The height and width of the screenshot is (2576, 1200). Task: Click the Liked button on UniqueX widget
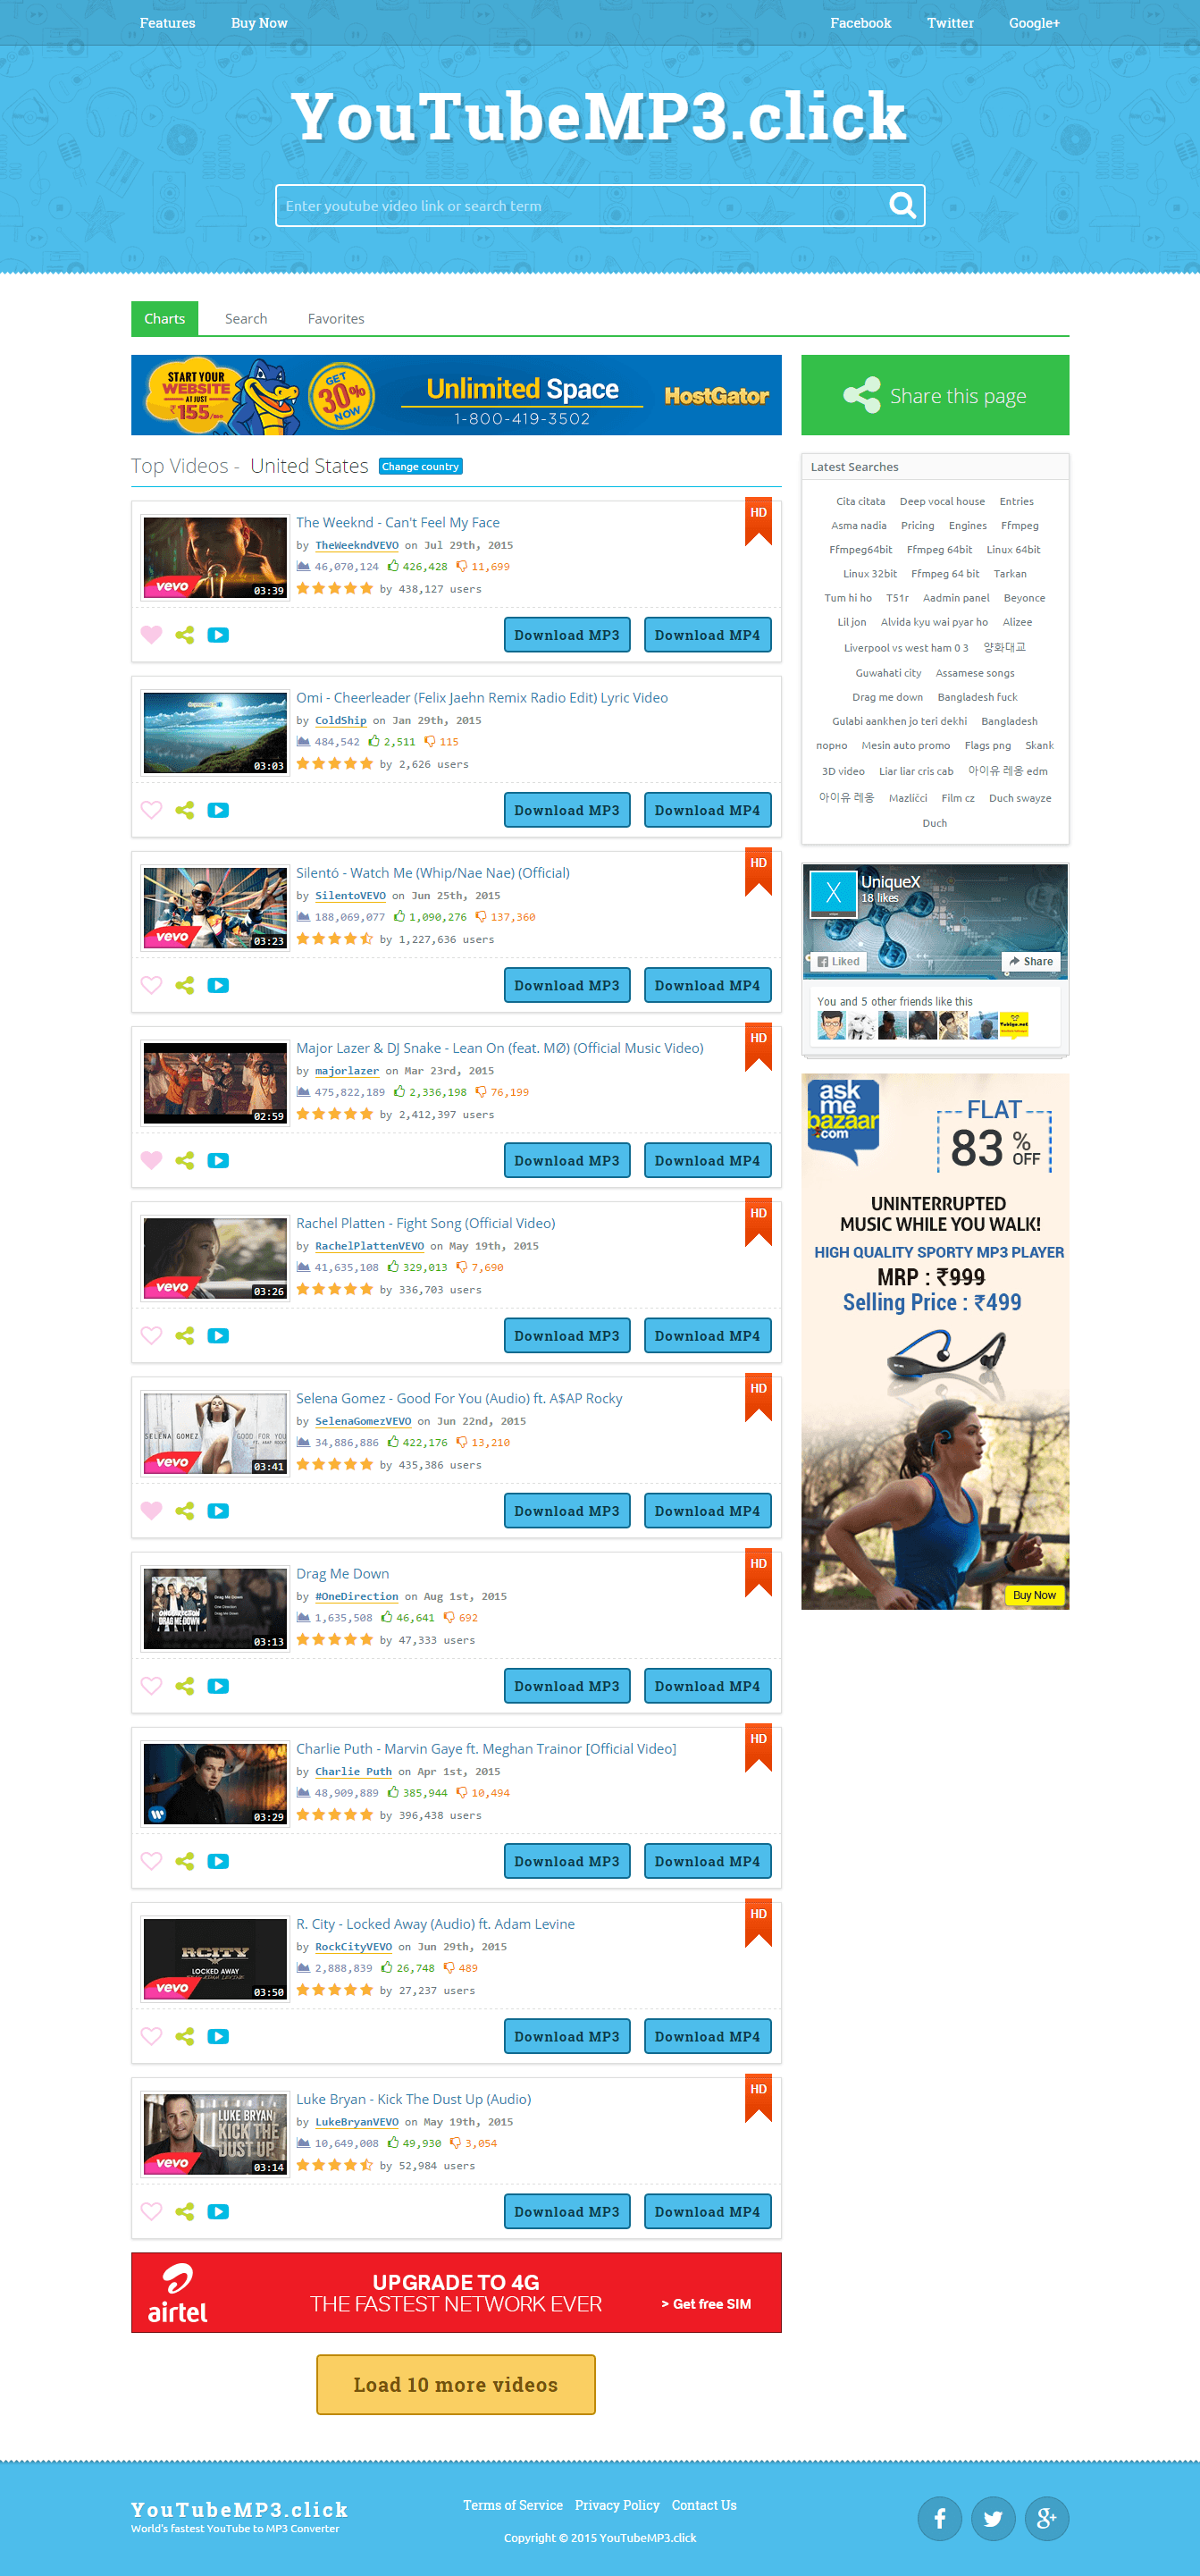pyautogui.click(x=838, y=962)
